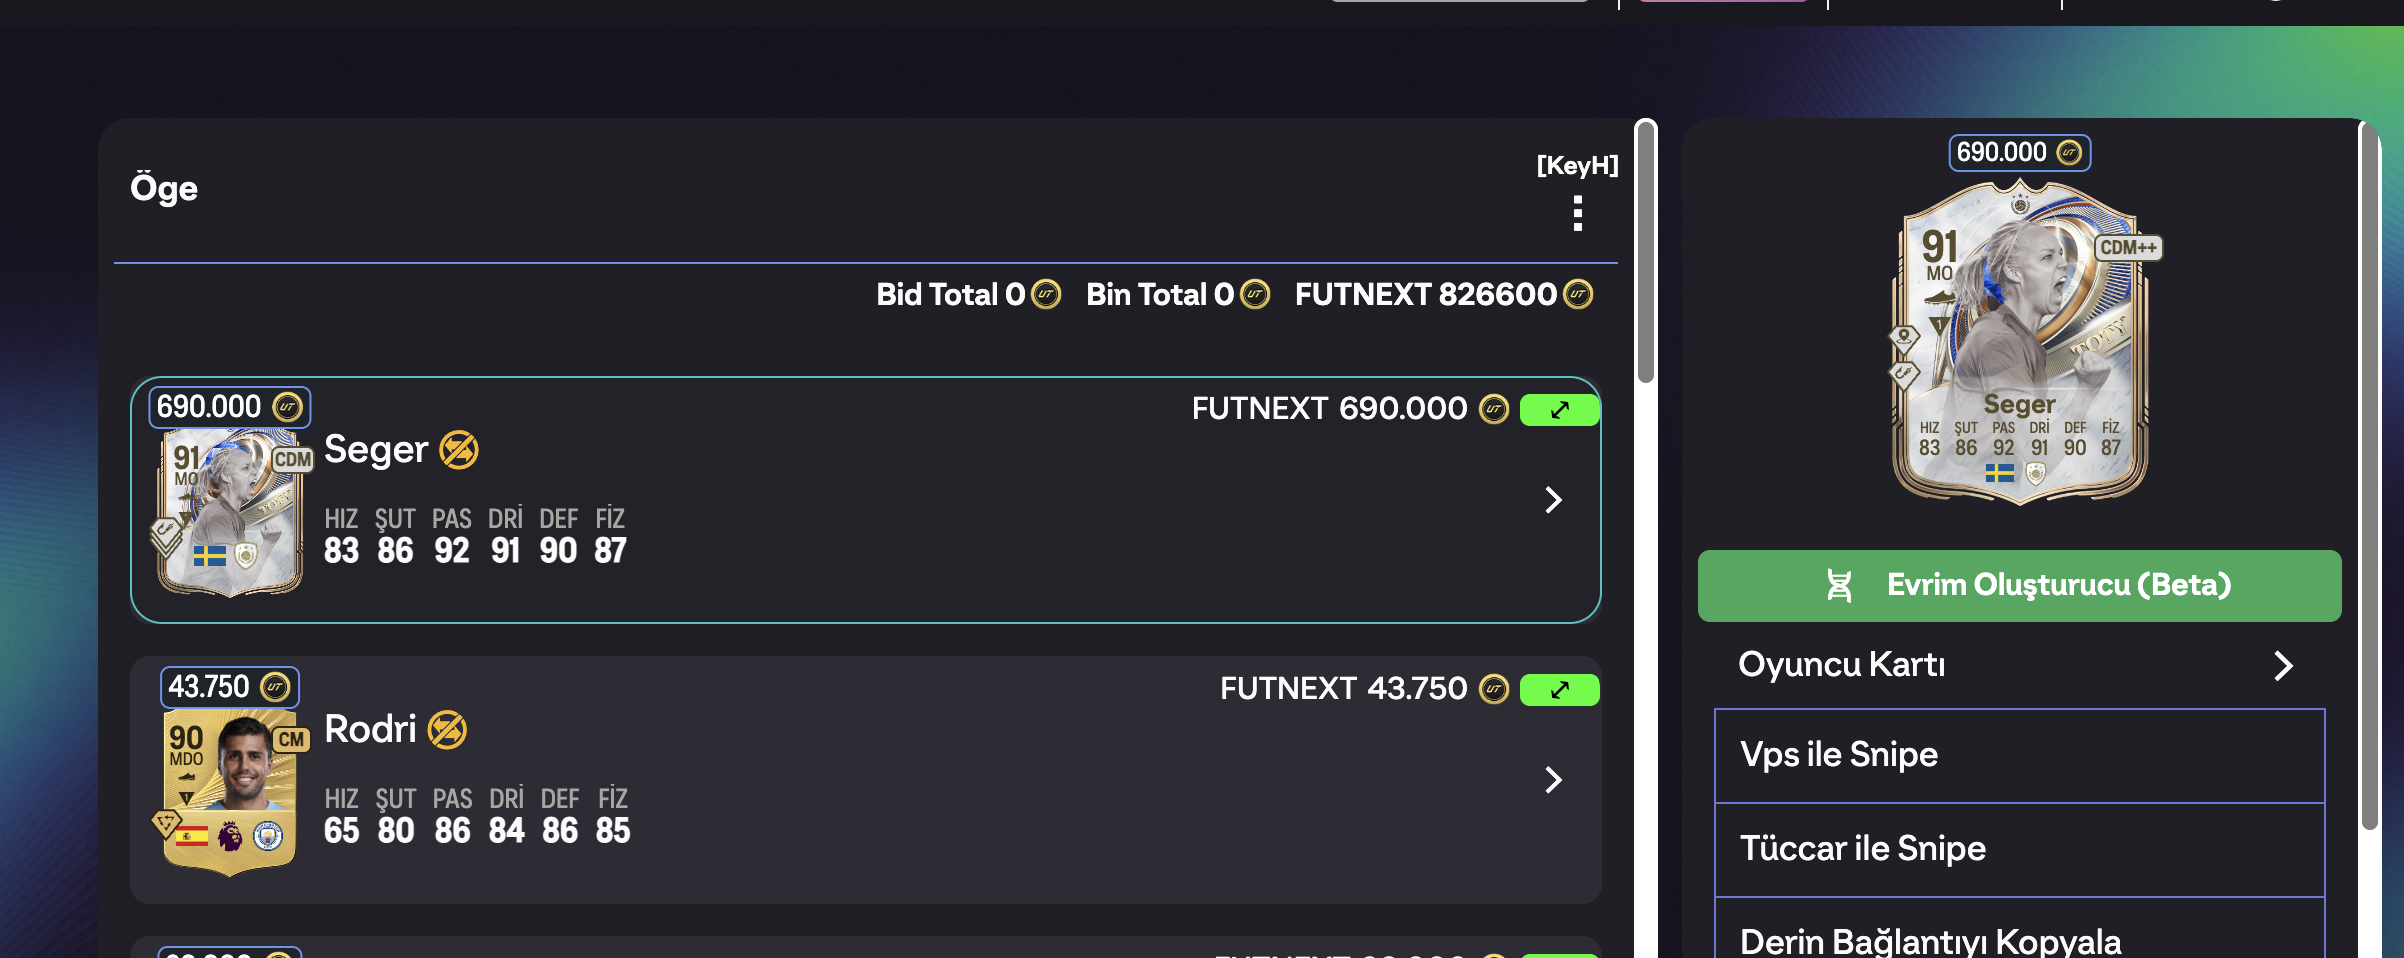Click the Seger 91 card thumbnail
The height and width of the screenshot is (958, 2404).
coord(231,511)
